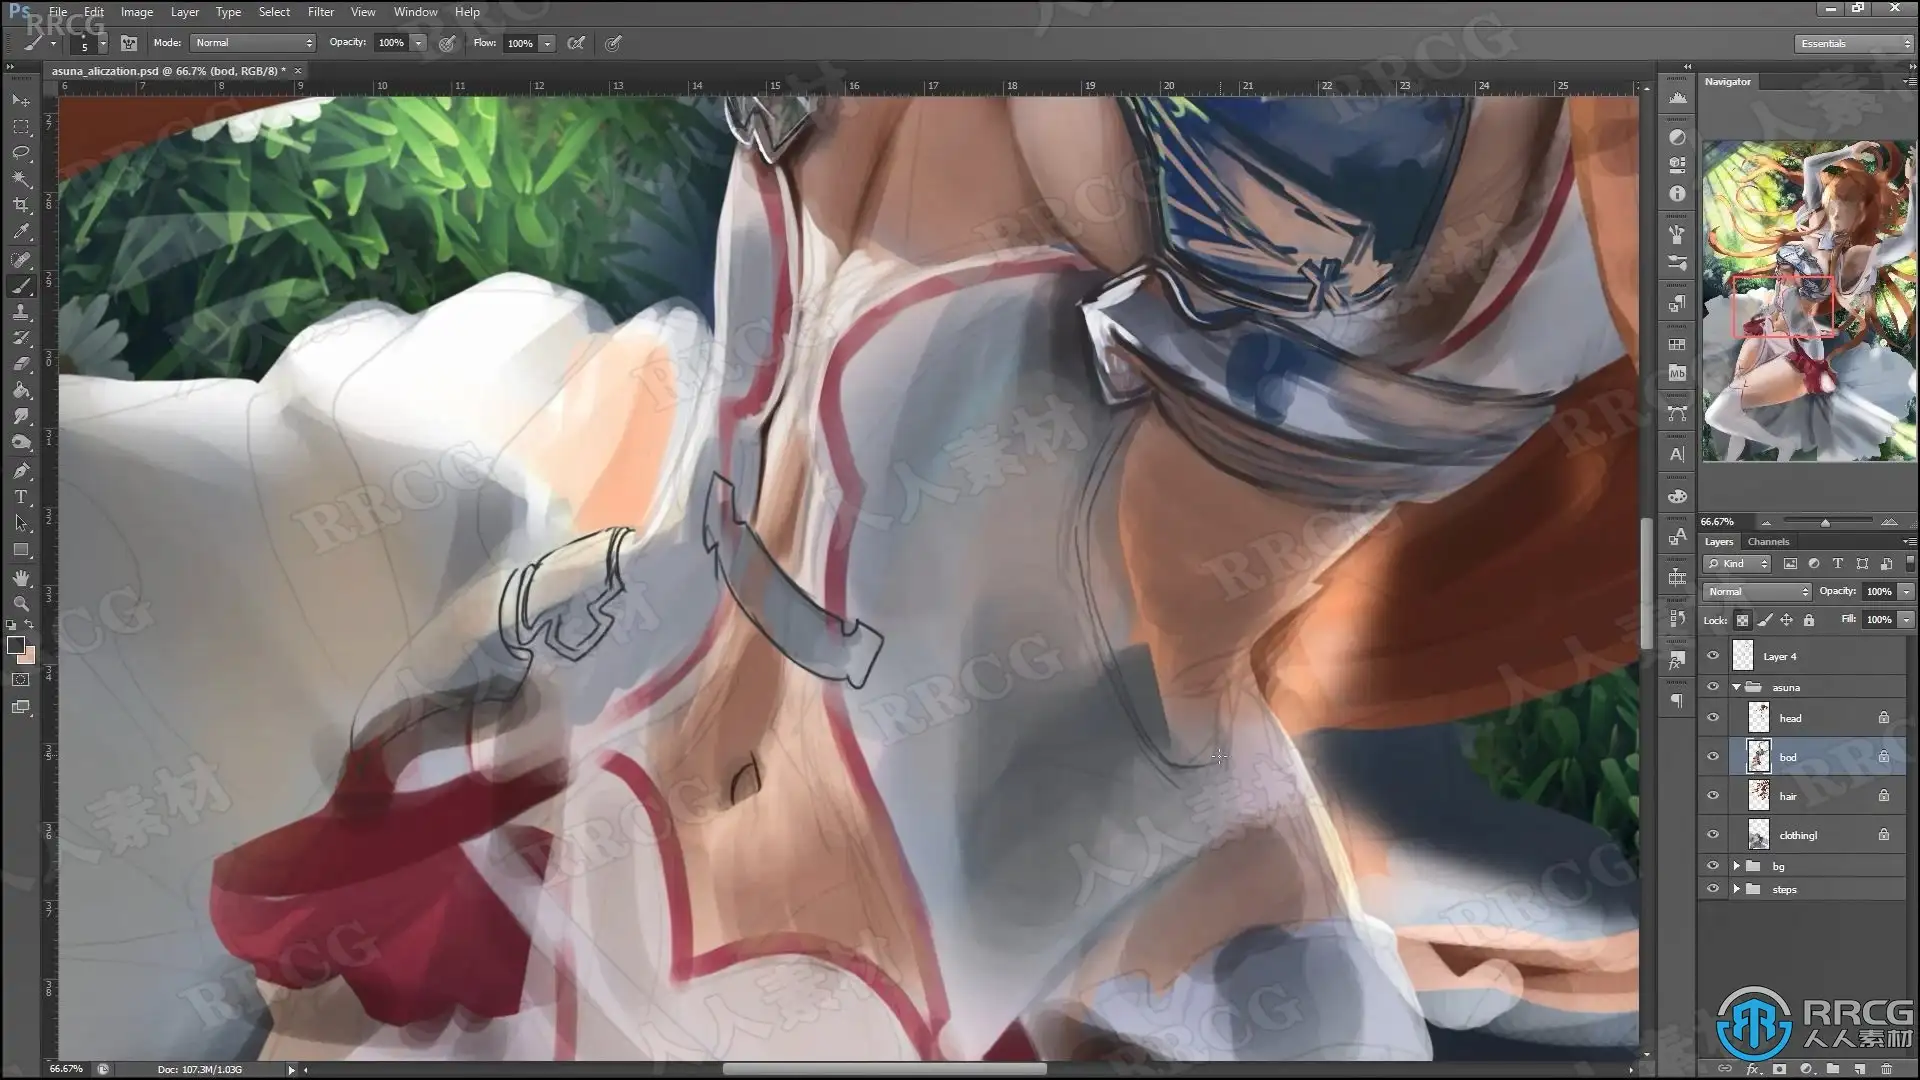This screenshot has height=1080, width=1920.
Task: Select the Horizontal Type tool
Action: [x=21, y=497]
